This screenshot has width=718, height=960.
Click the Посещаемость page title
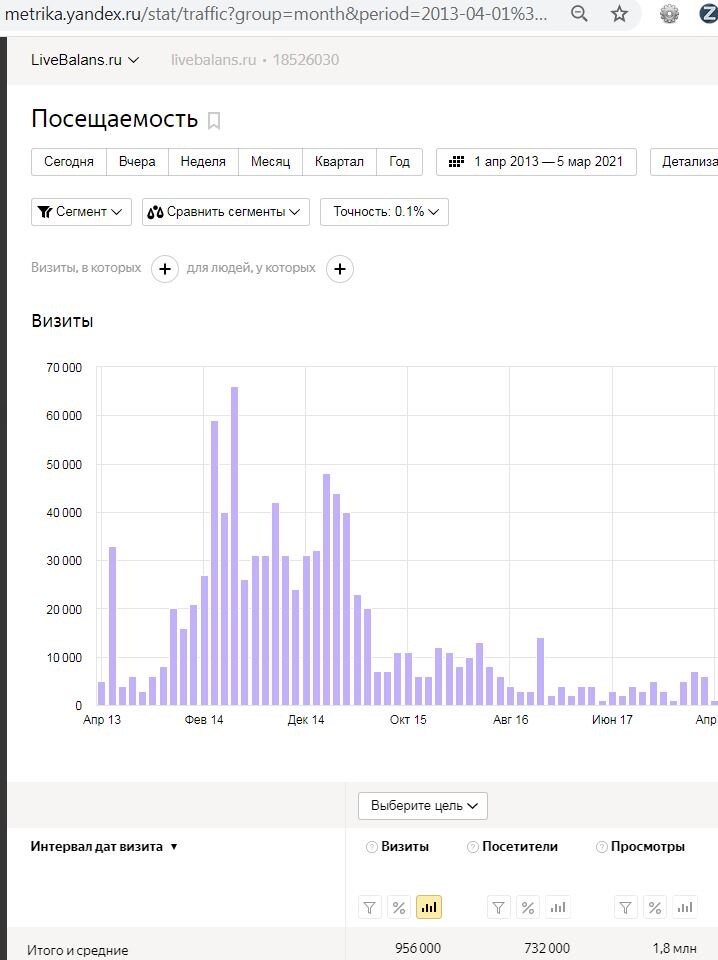(x=114, y=119)
